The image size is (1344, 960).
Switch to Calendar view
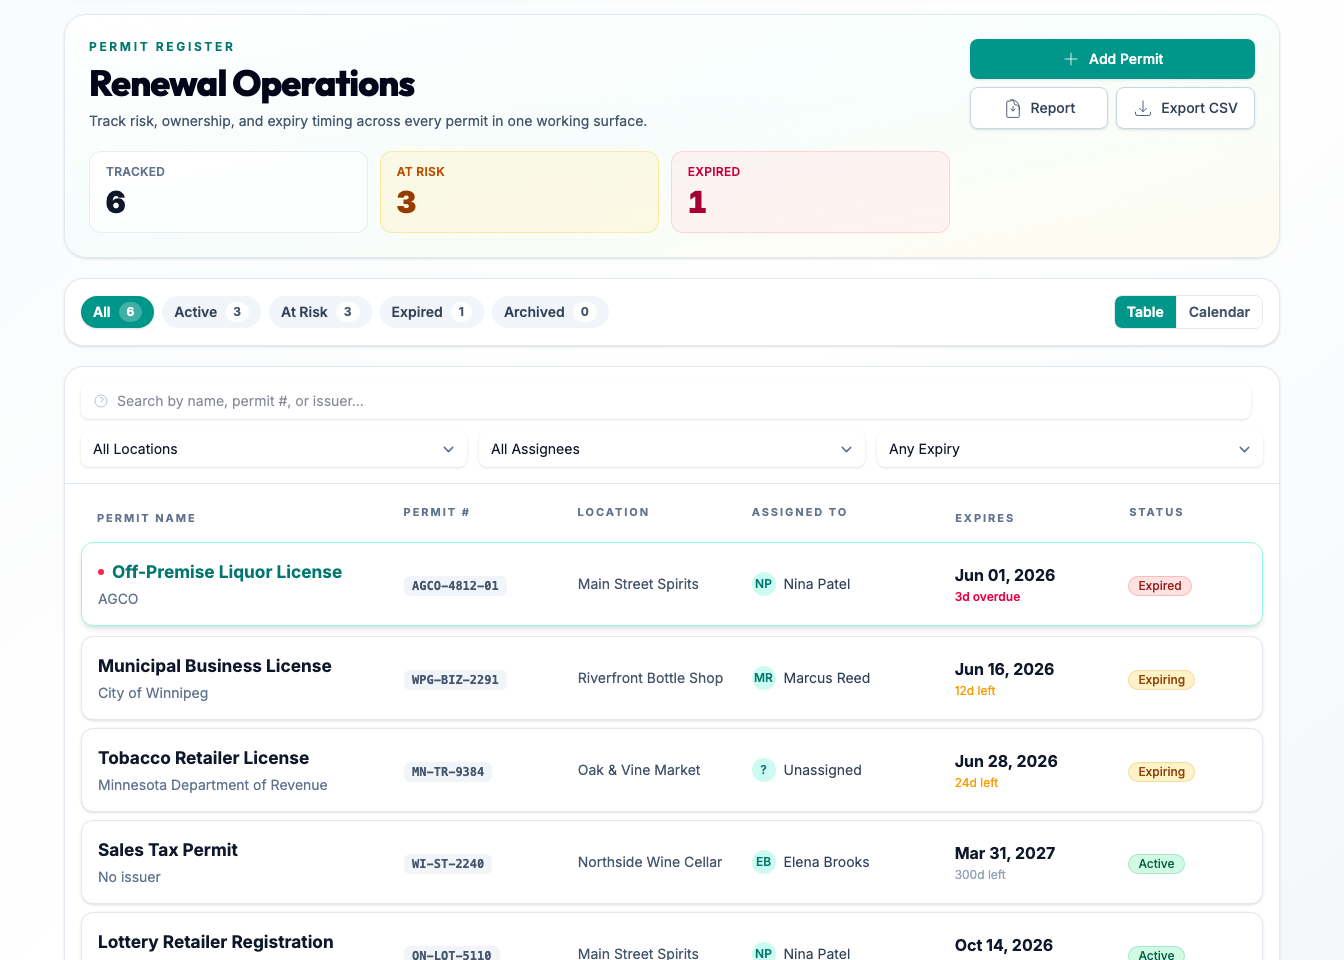1219,312
